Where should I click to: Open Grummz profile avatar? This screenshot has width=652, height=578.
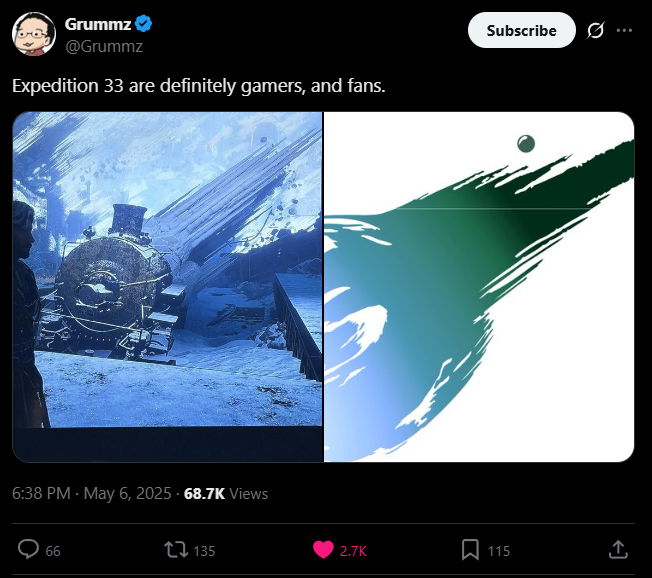pos(34,34)
